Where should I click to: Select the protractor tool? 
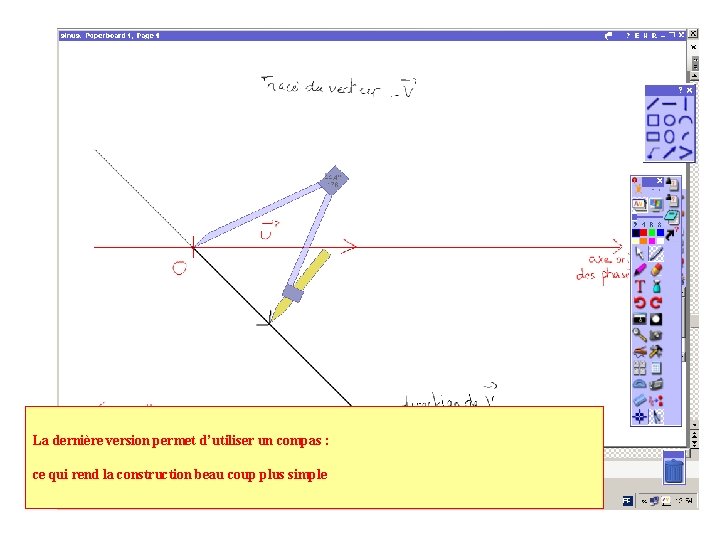(640, 384)
